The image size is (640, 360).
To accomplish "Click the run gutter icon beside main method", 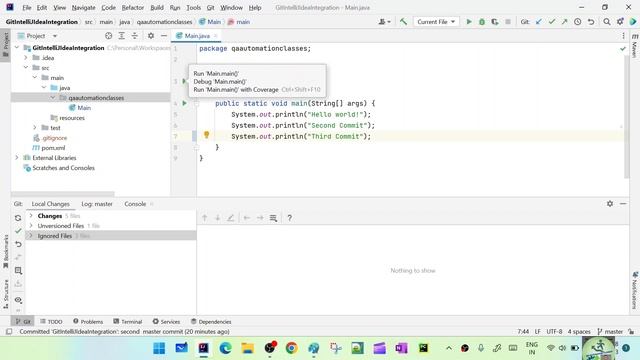I will (184, 103).
